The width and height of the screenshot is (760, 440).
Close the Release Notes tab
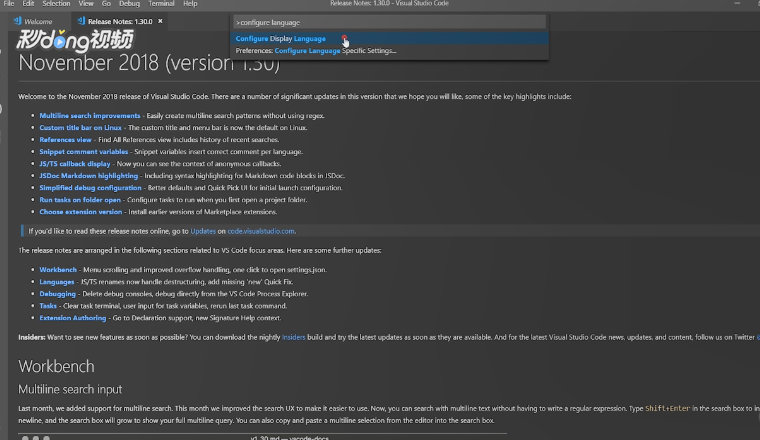160,21
